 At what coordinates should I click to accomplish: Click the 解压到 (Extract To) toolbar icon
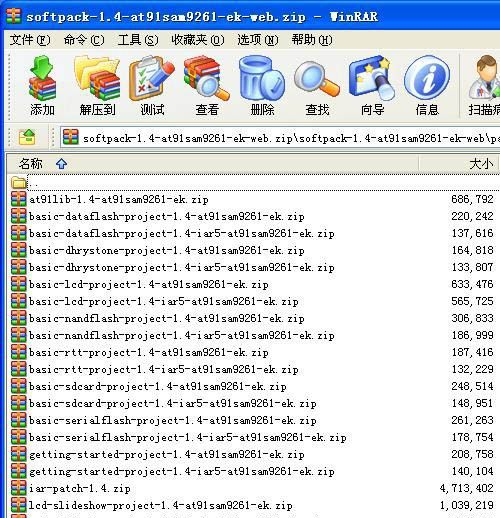(97, 86)
